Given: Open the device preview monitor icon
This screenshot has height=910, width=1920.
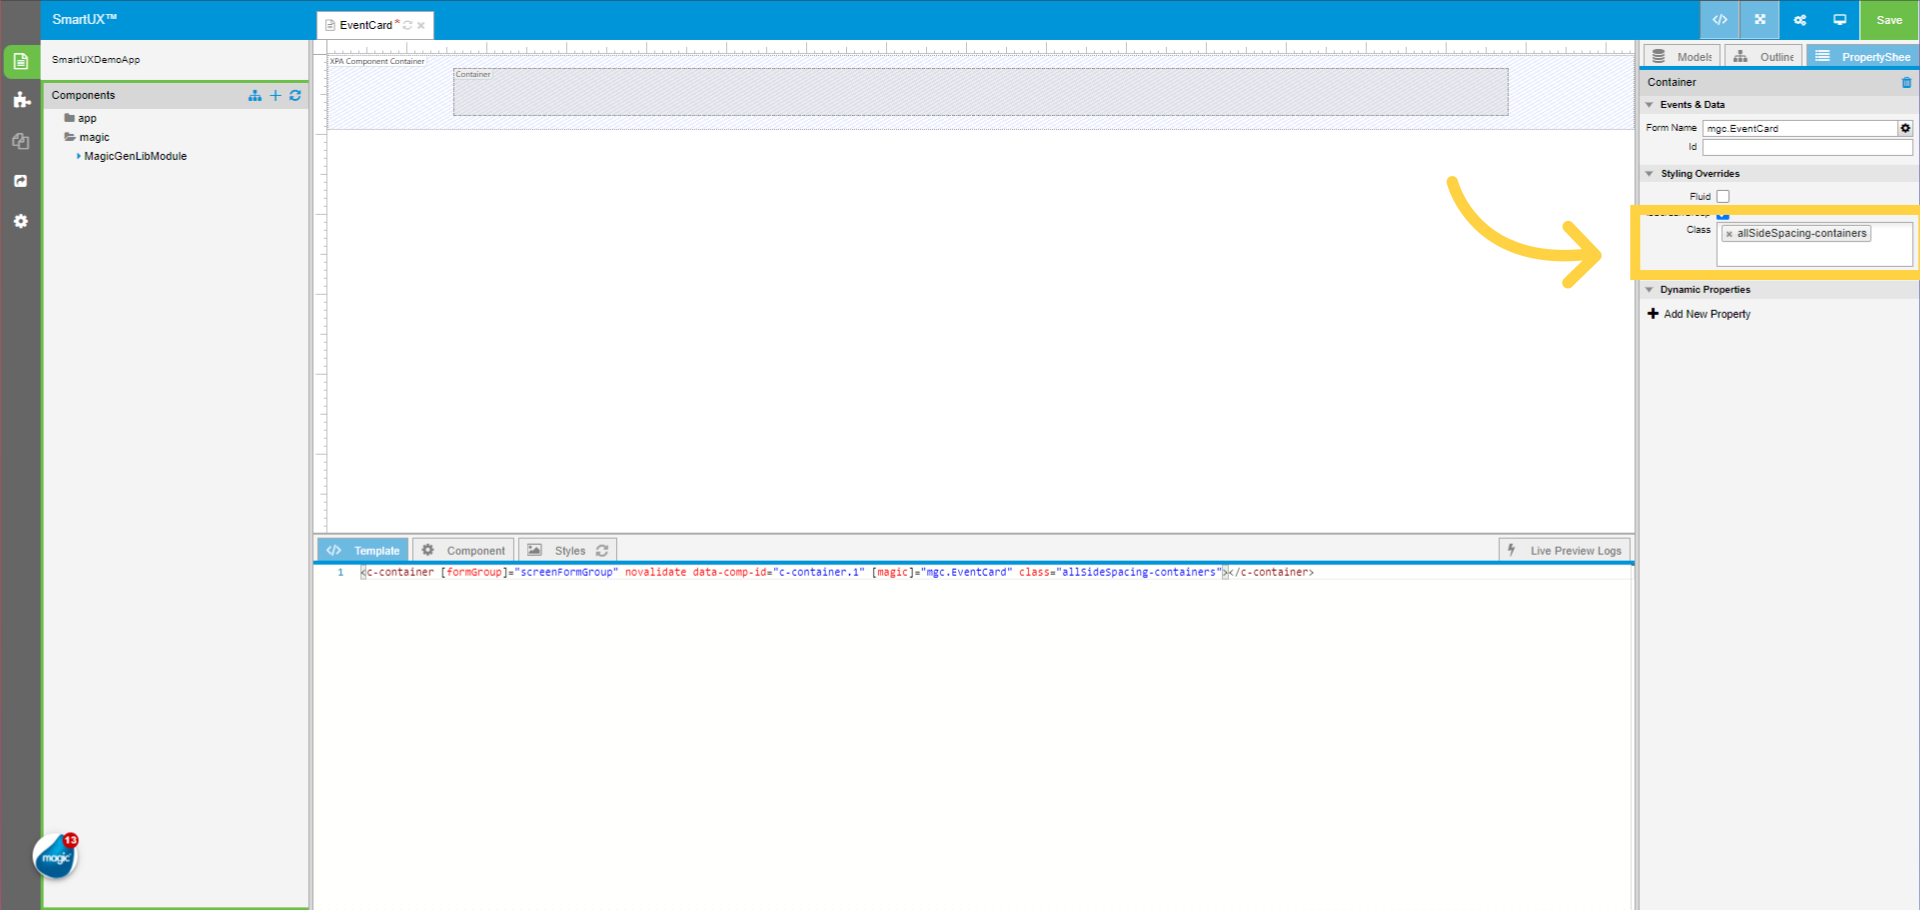Looking at the screenshot, I should (1839, 20).
